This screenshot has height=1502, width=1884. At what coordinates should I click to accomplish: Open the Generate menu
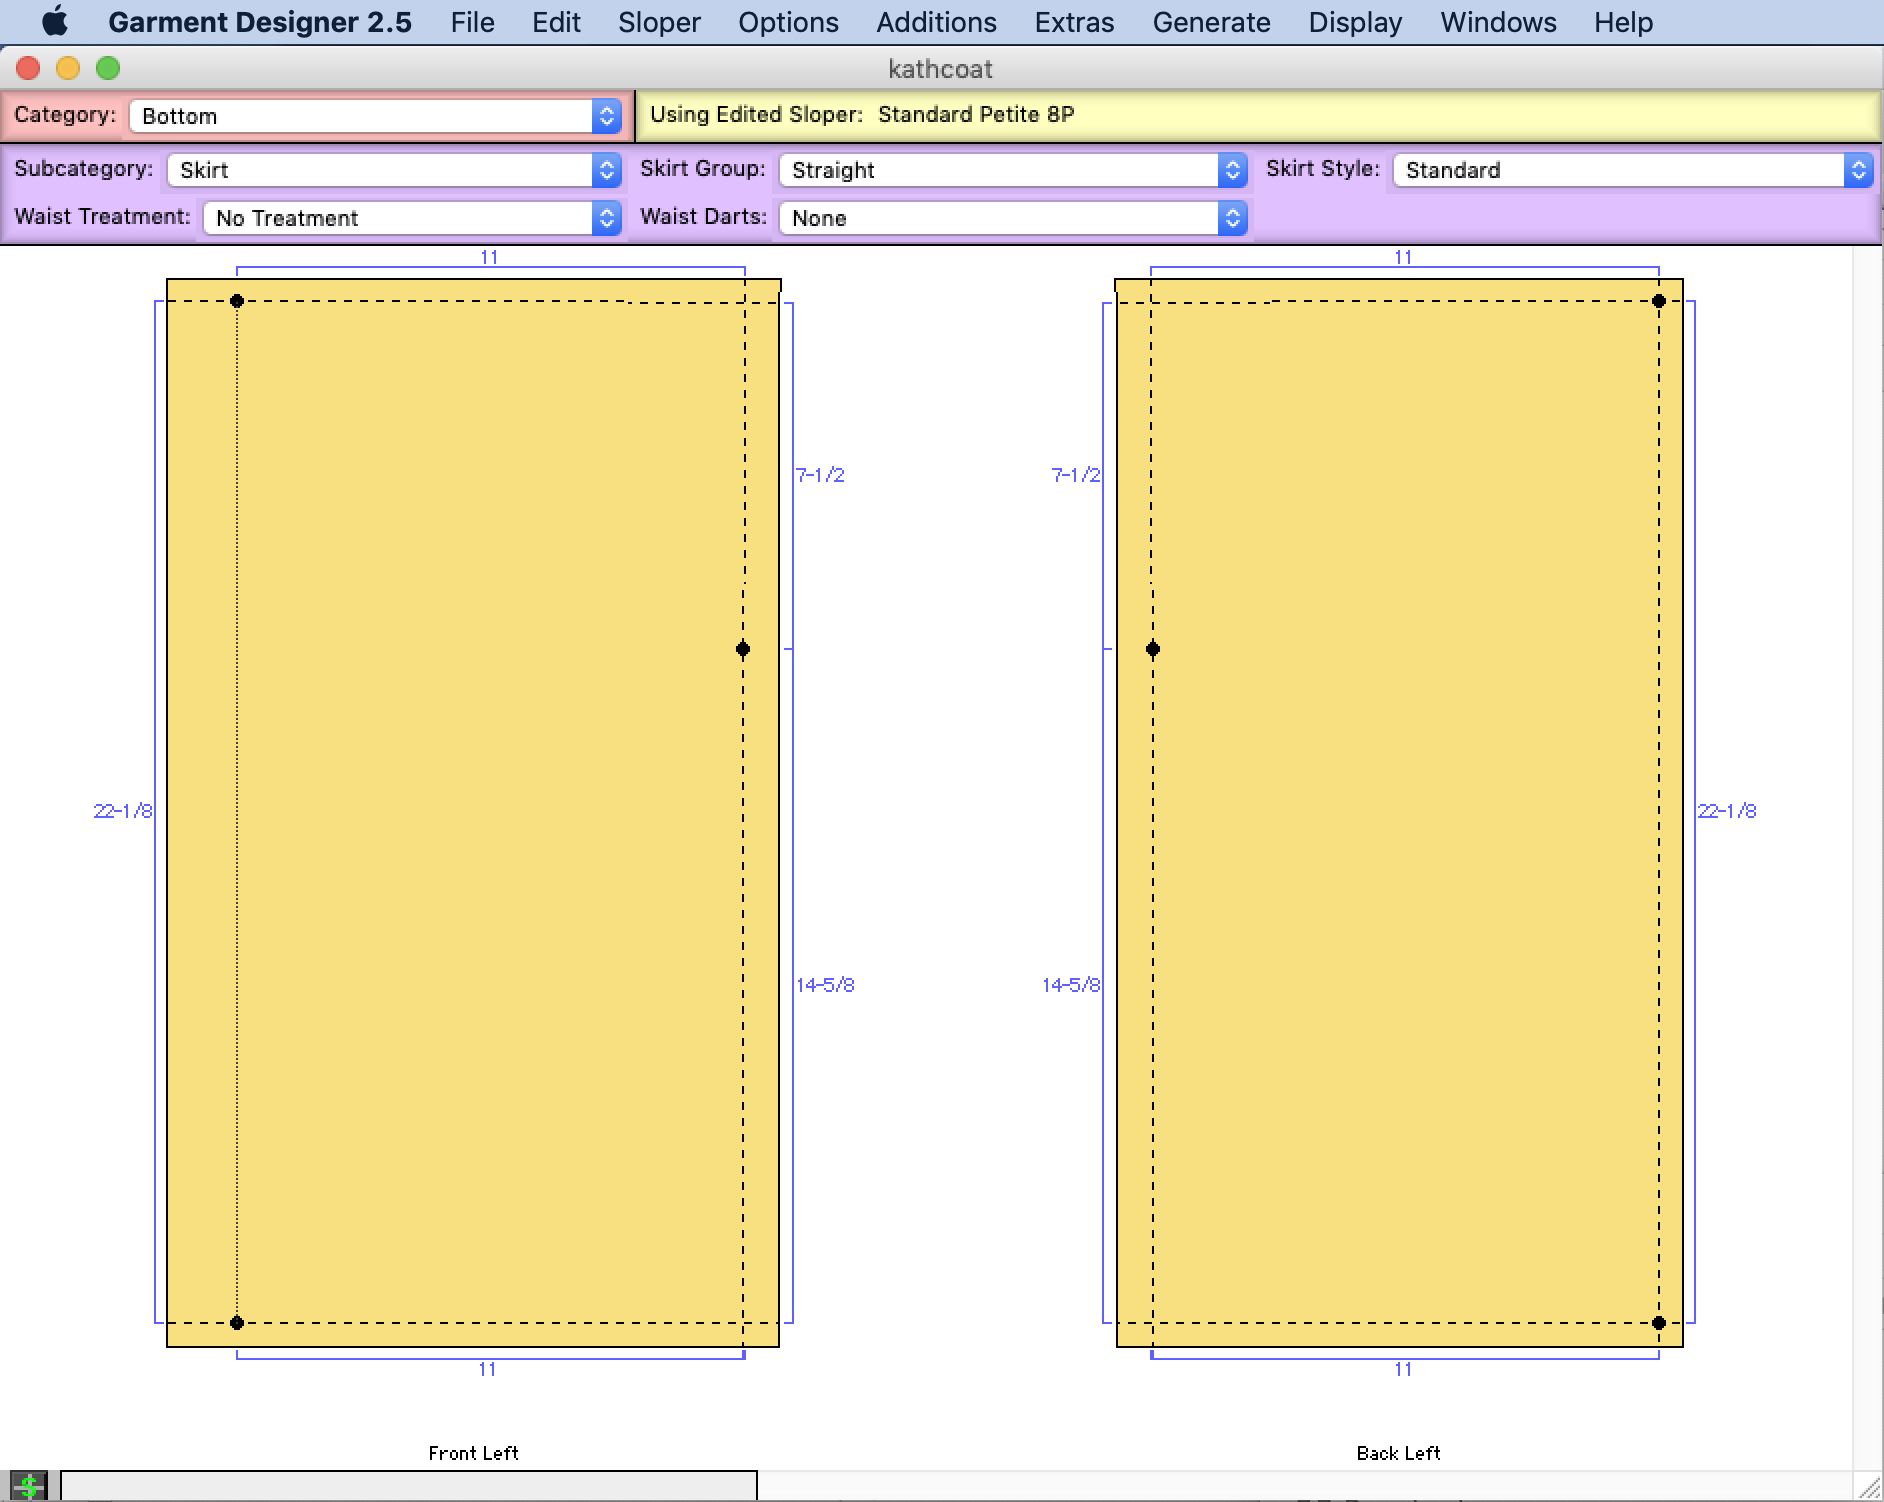pos(1211,22)
